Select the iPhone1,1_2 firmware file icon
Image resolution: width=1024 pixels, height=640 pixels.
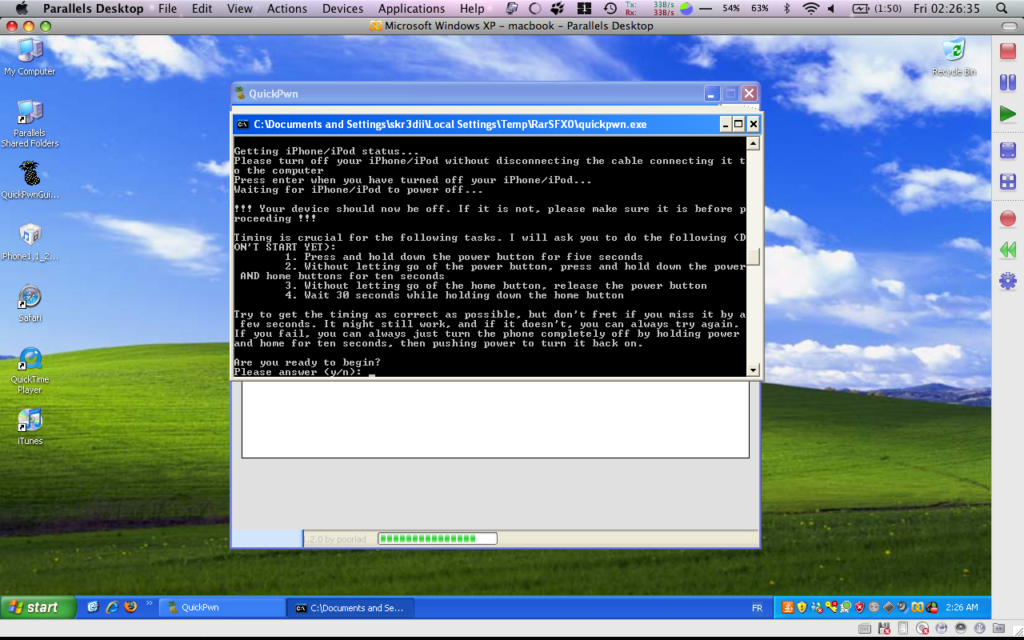coord(29,242)
